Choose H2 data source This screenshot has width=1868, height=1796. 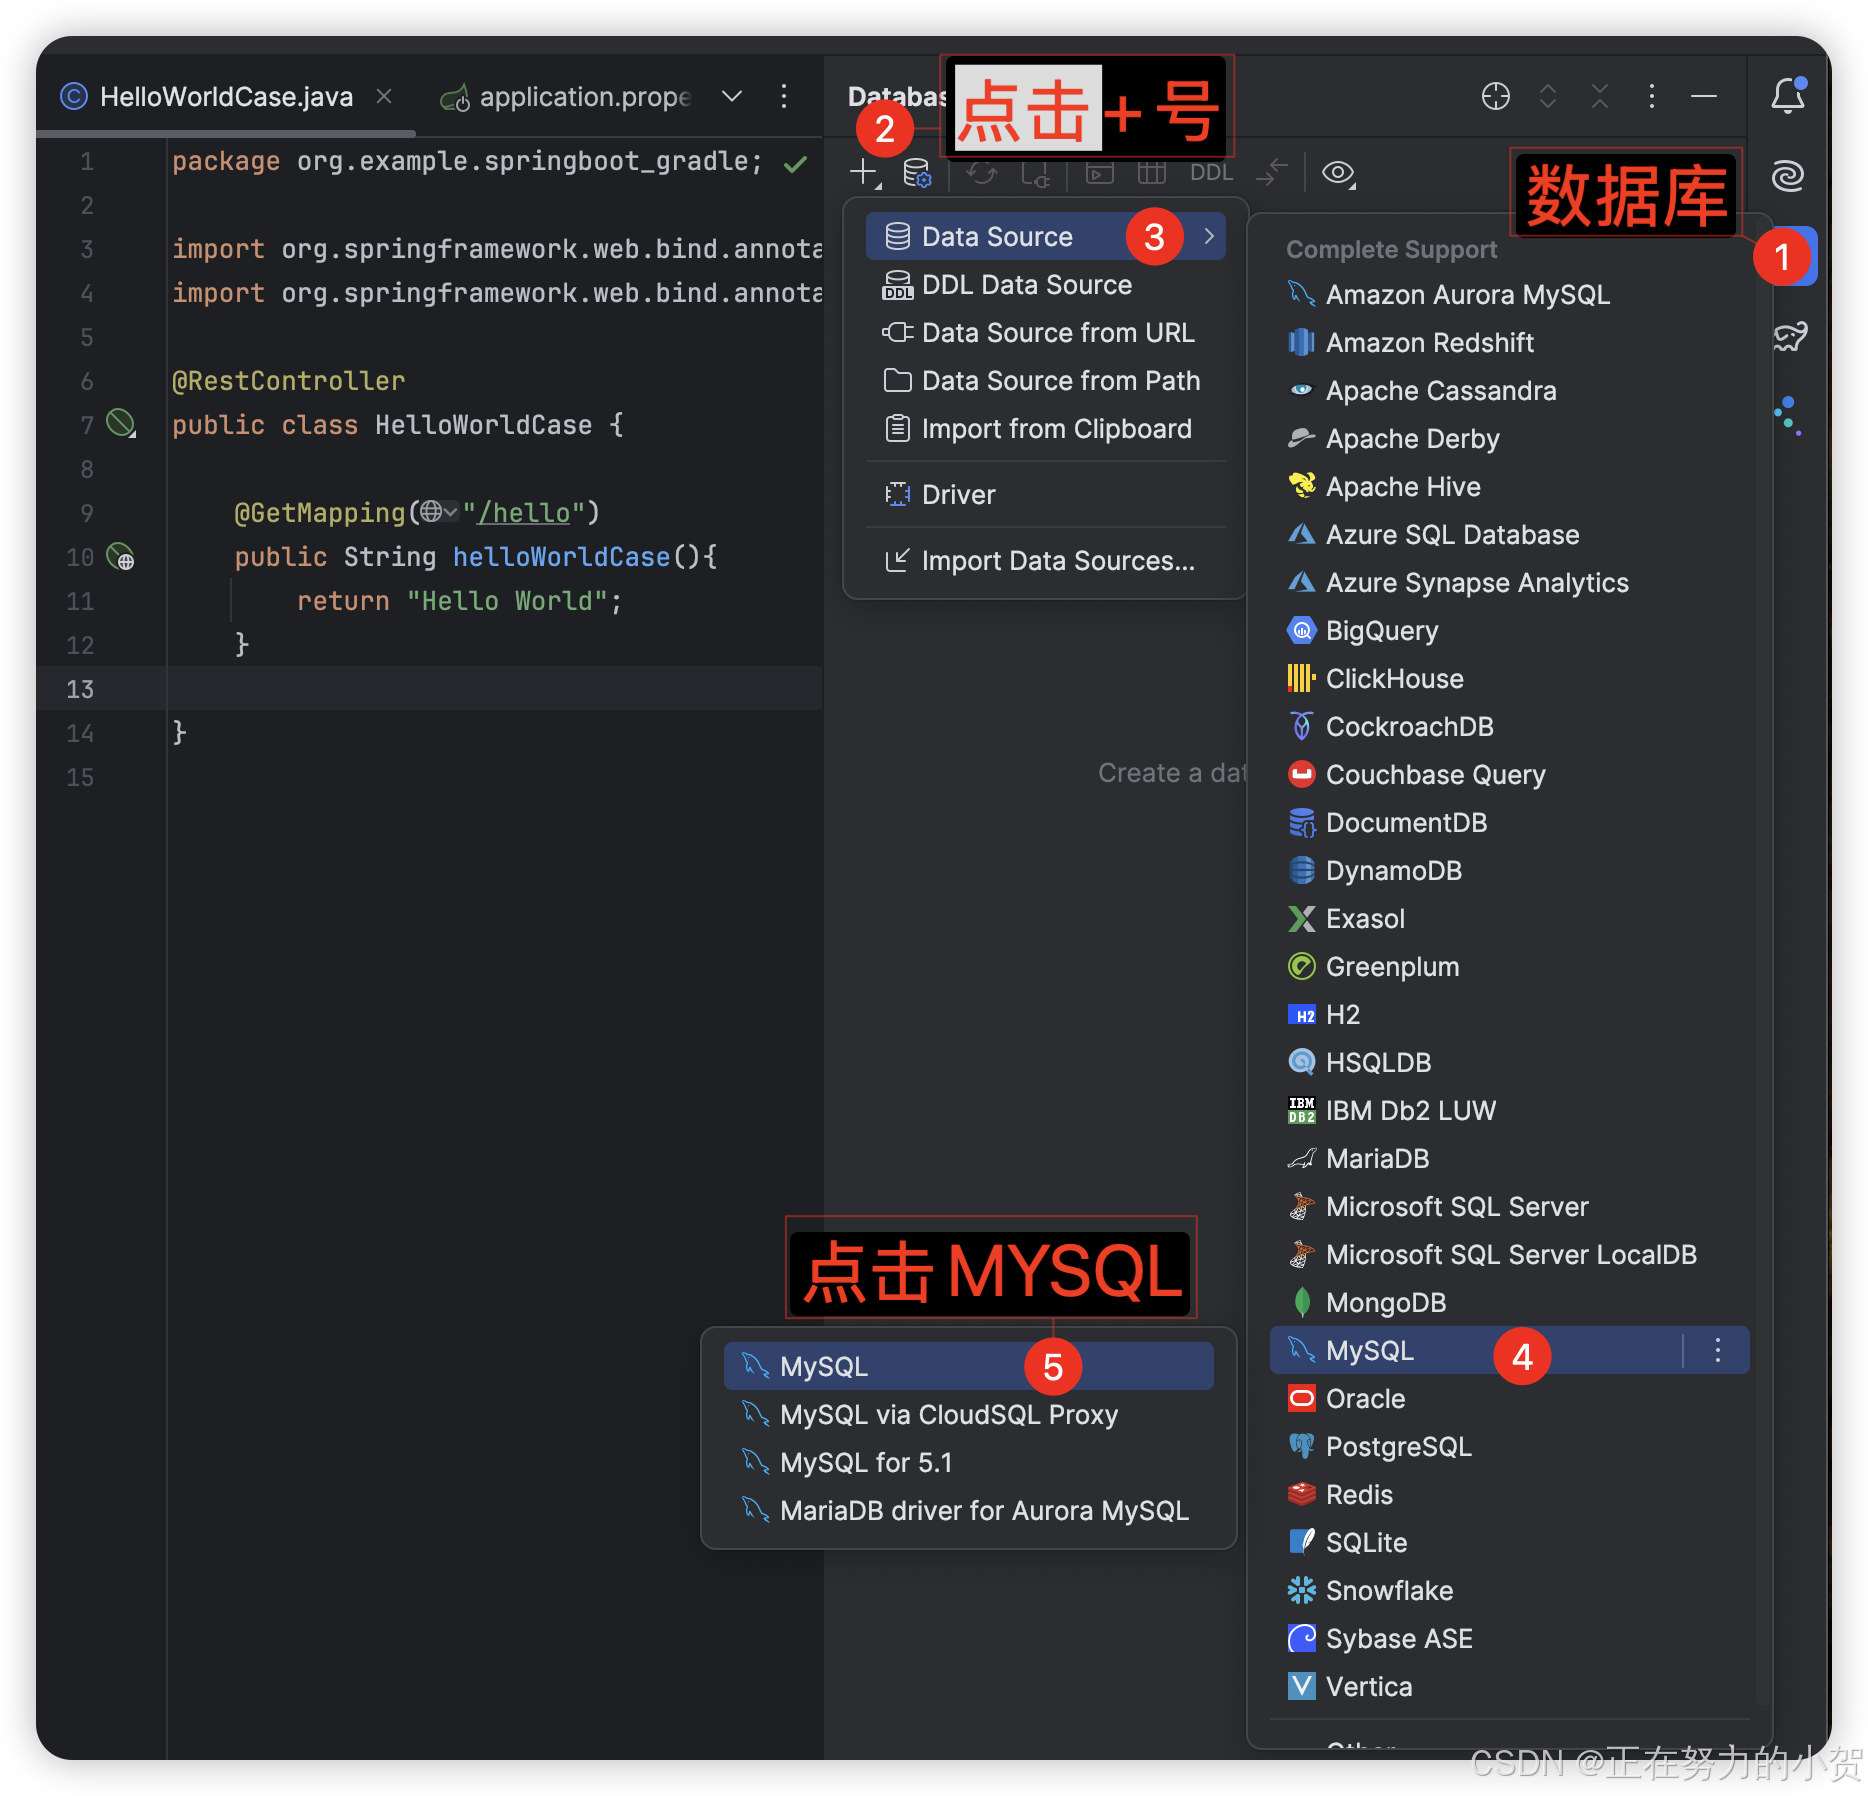point(1509,1015)
